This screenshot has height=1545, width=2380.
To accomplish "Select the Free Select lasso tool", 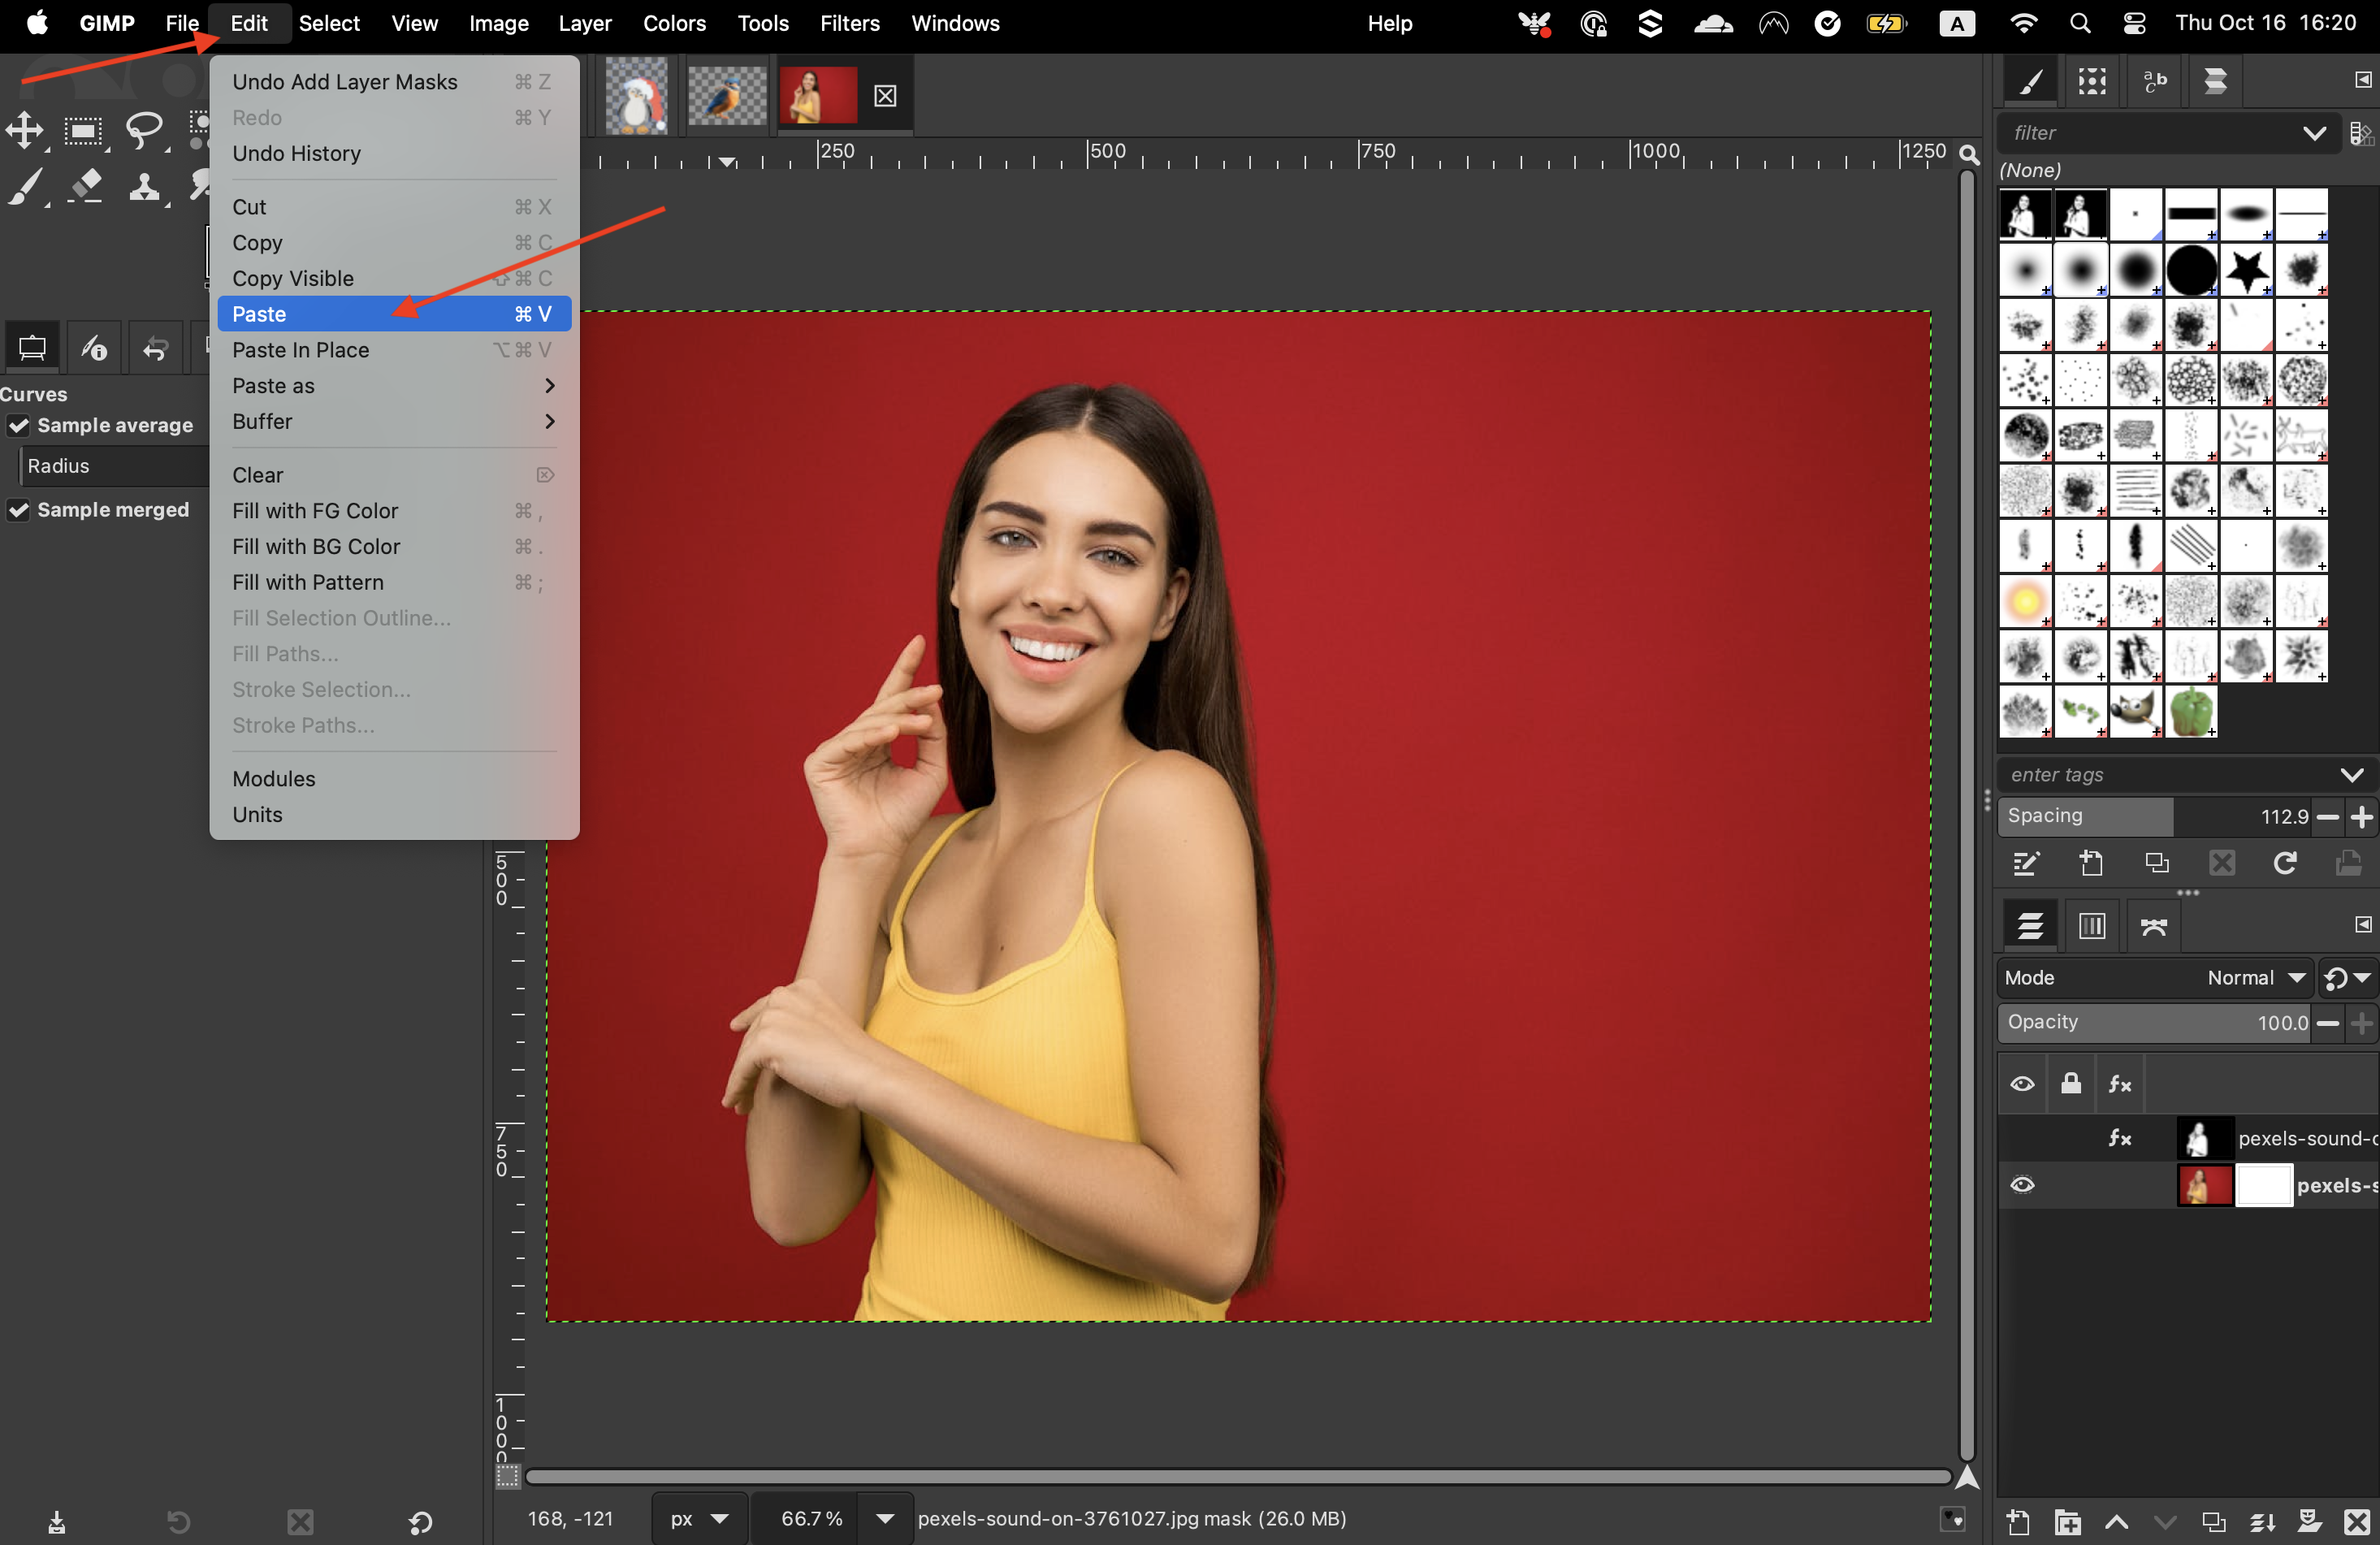I will (x=144, y=130).
